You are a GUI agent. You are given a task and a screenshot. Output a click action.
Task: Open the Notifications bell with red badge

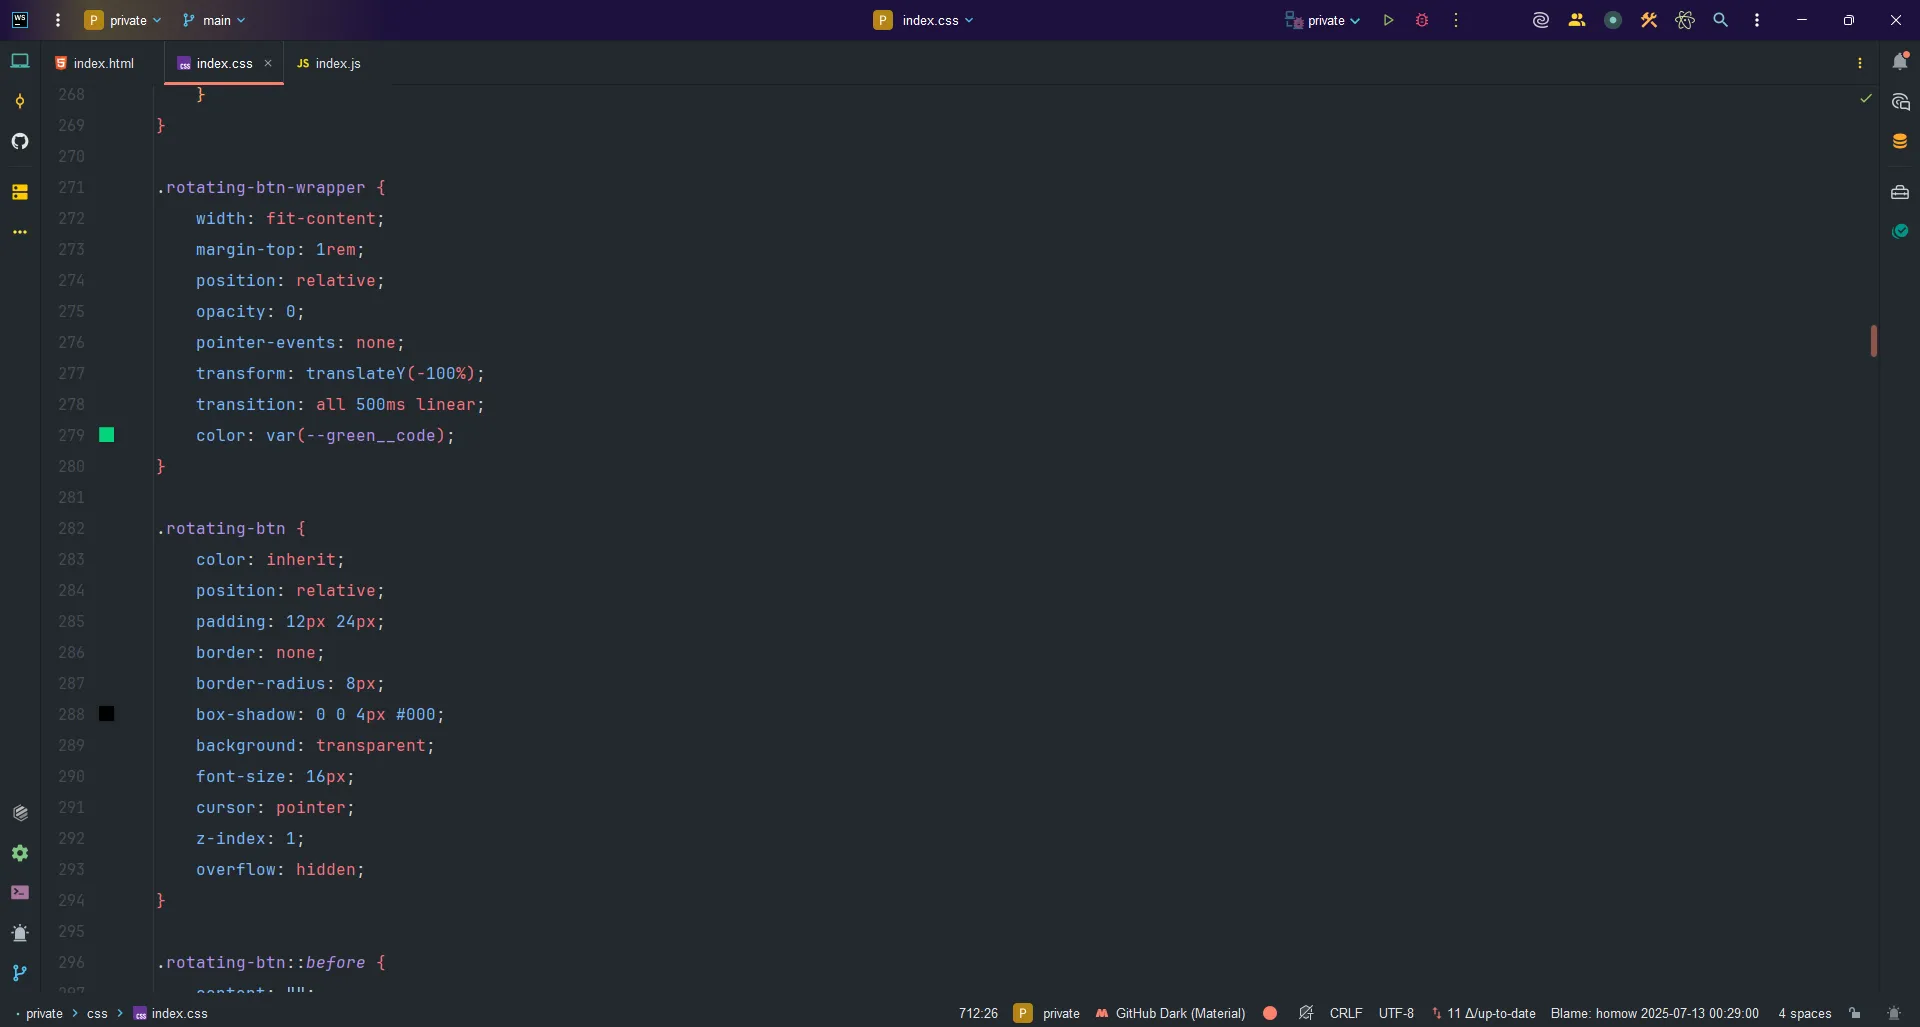coord(1901,61)
